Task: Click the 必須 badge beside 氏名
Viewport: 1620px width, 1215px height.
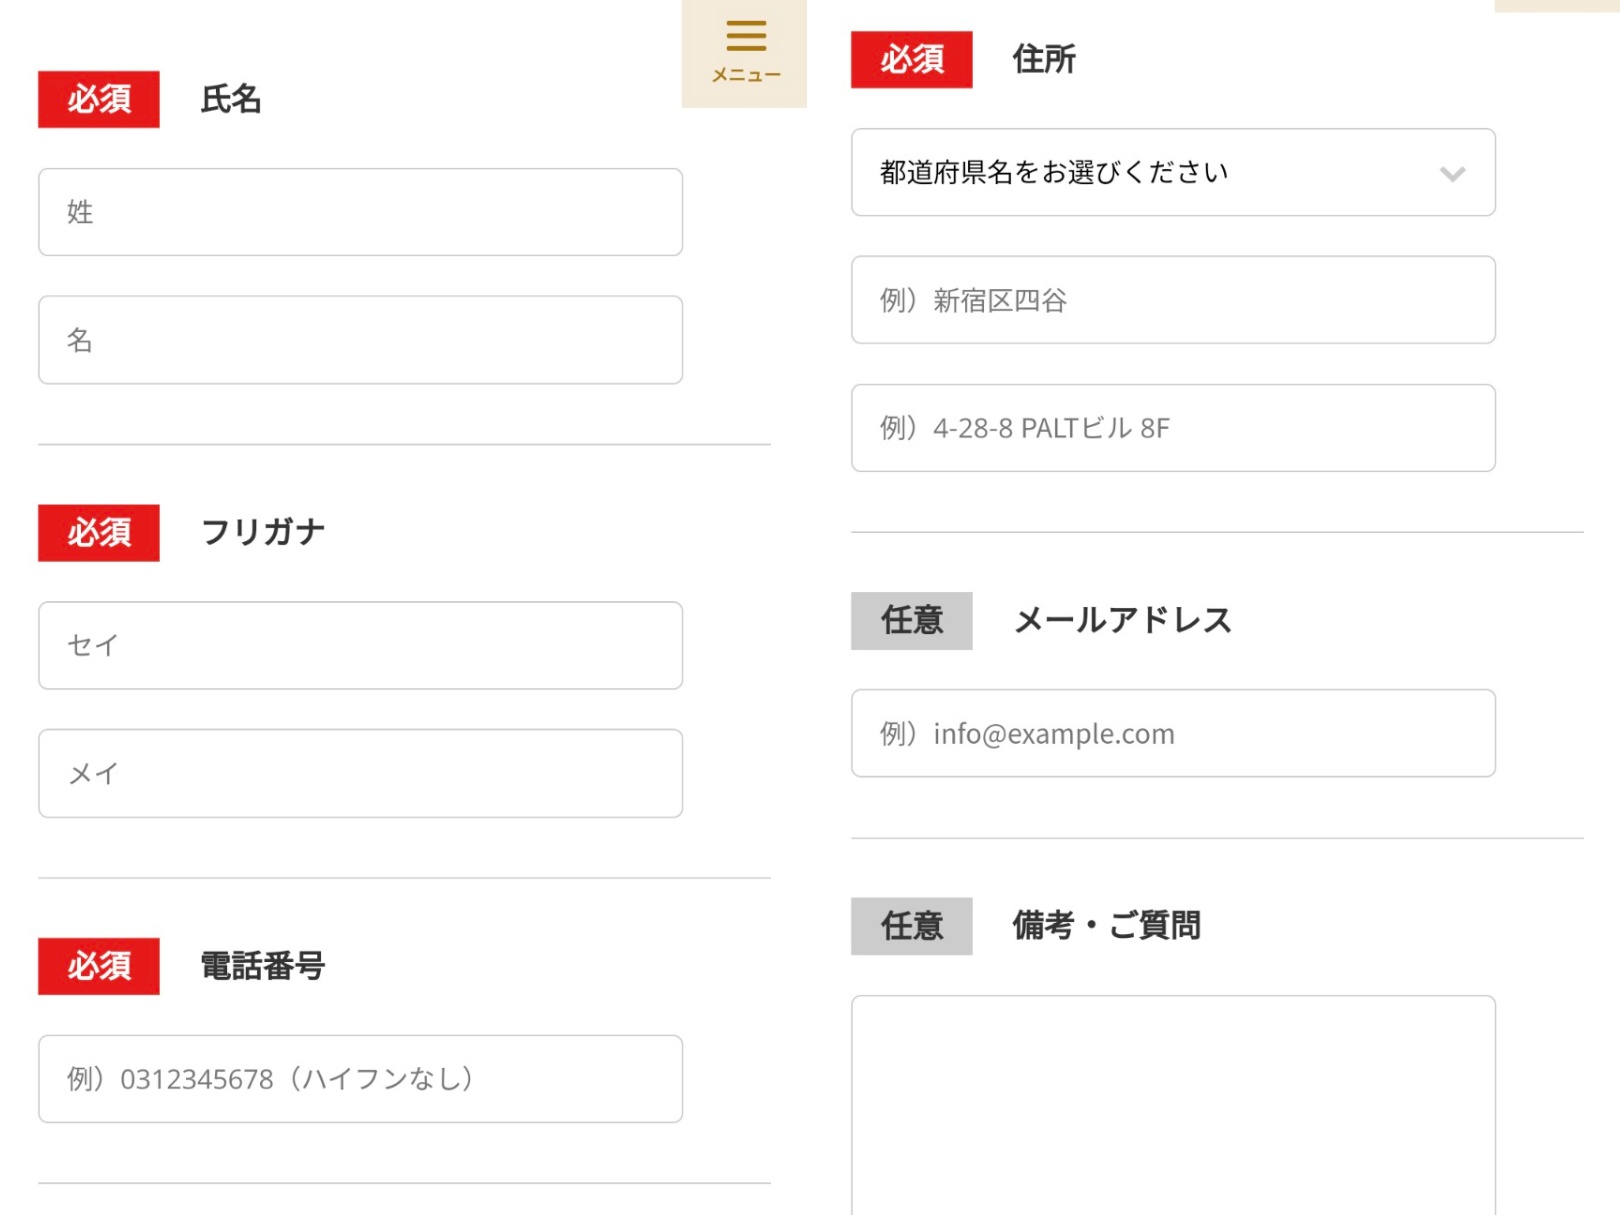Action: point(99,99)
